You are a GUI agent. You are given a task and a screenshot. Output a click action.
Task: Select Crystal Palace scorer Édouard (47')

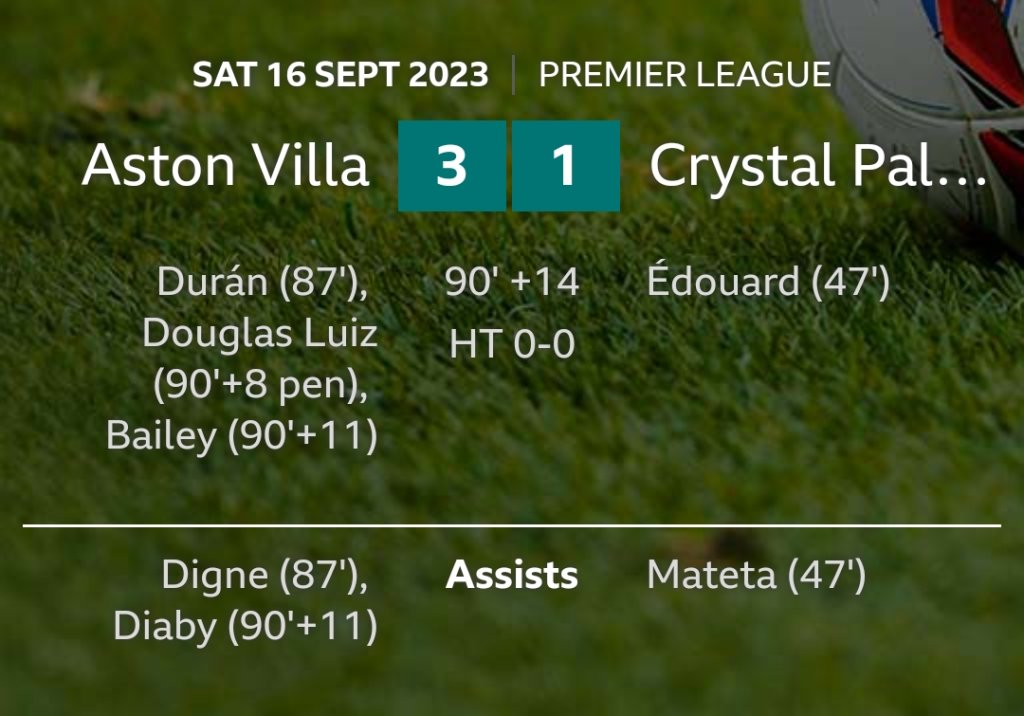click(x=768, y=282)
